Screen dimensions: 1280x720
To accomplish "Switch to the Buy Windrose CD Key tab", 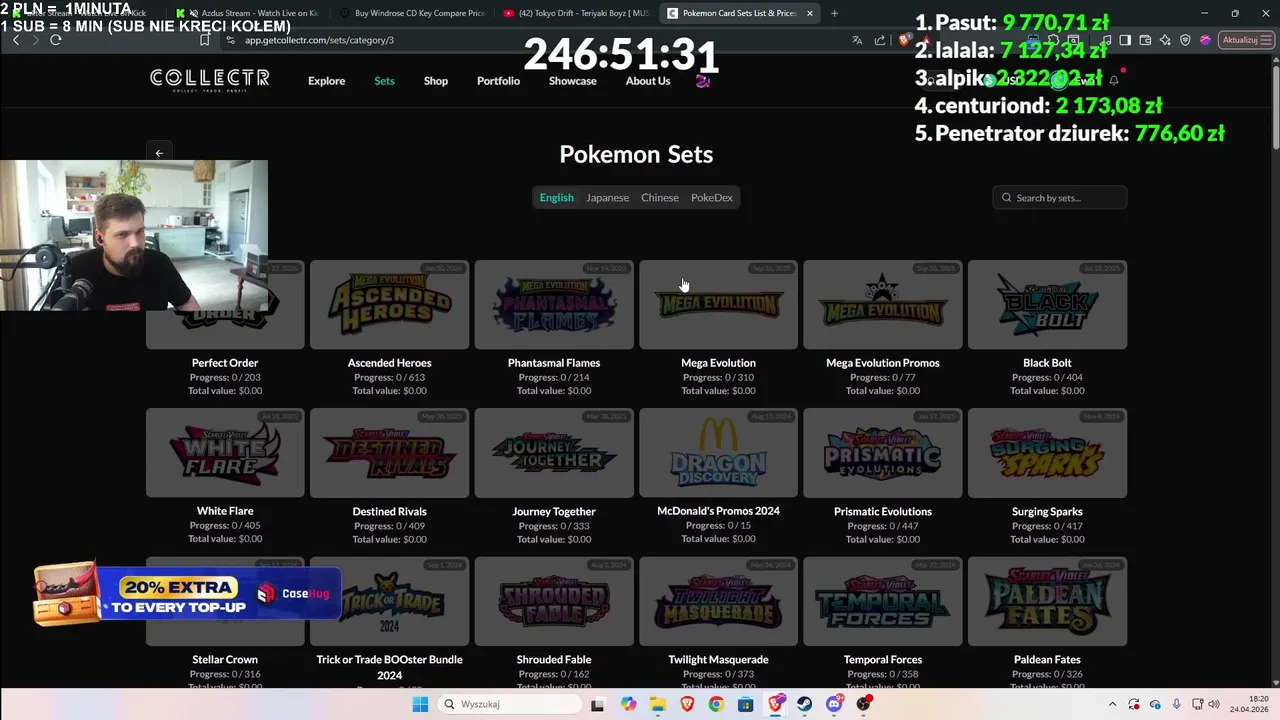I will (412, 13).
